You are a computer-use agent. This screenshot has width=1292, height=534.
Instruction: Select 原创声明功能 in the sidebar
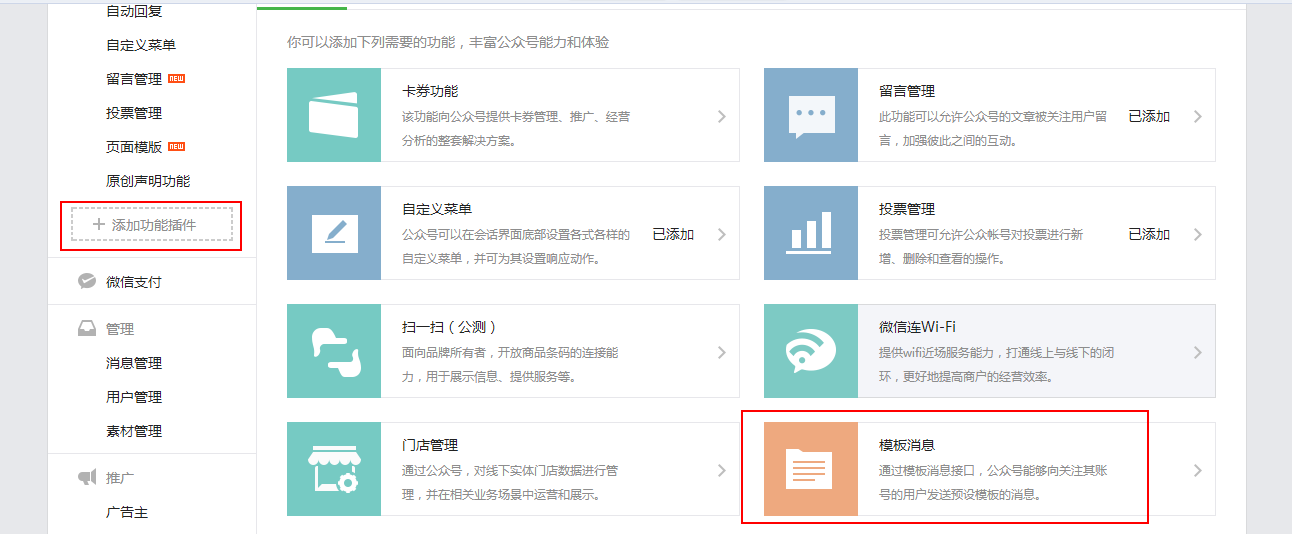[148, 181]
